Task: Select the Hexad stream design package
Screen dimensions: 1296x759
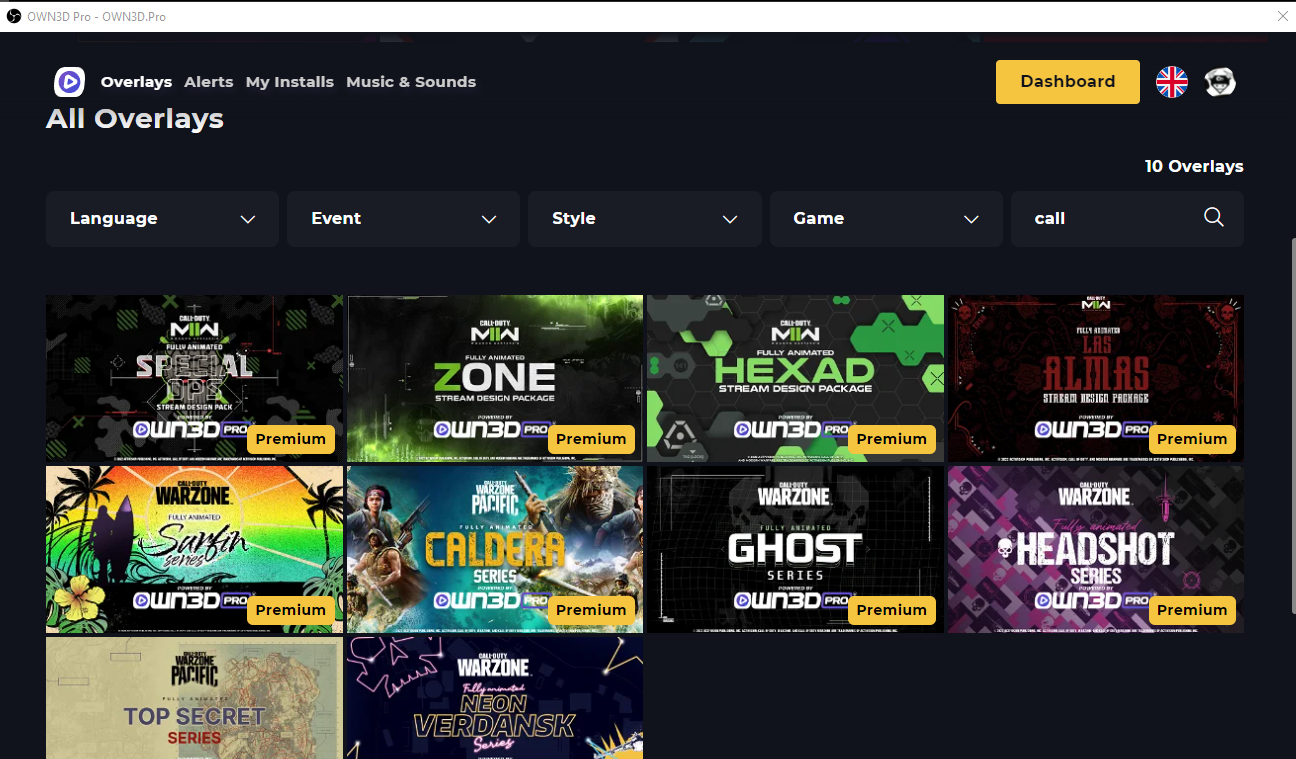Action: click(796, 378)
